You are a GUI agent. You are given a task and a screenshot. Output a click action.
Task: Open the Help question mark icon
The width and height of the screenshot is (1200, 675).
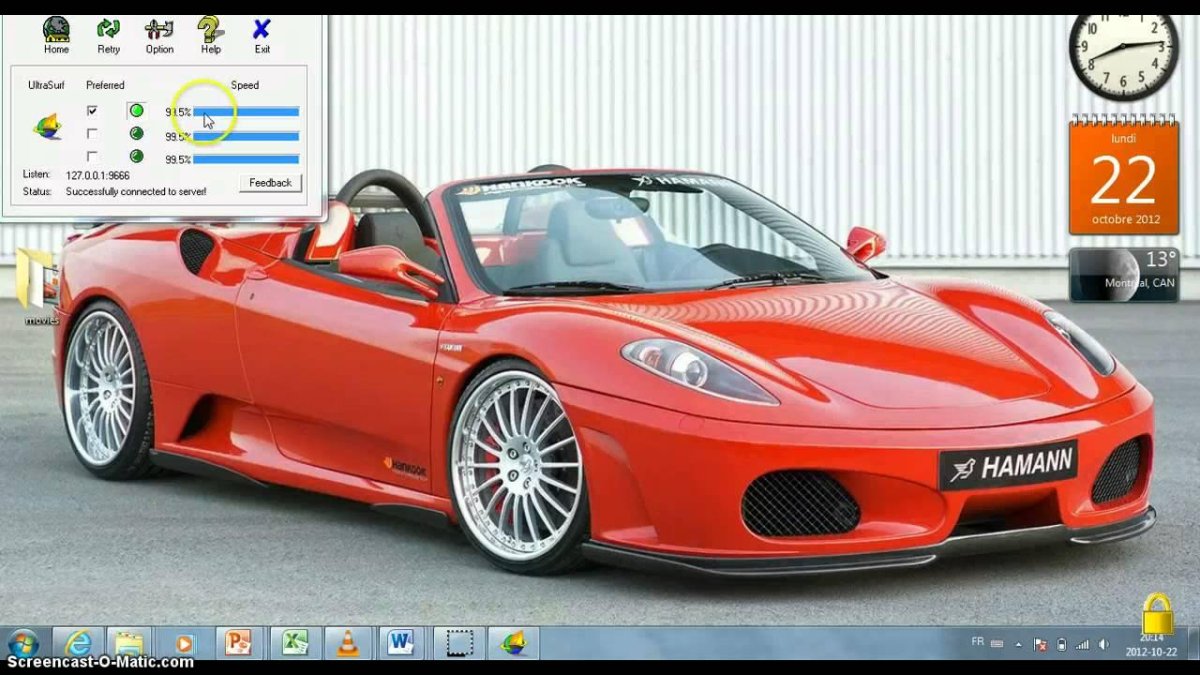coord(210,35)
